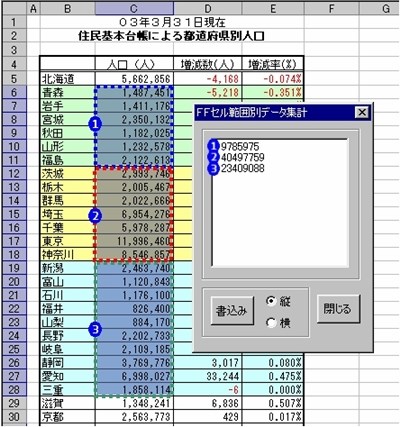
Task: Click the 北海道 cell
Action: [x=67, y=79]
